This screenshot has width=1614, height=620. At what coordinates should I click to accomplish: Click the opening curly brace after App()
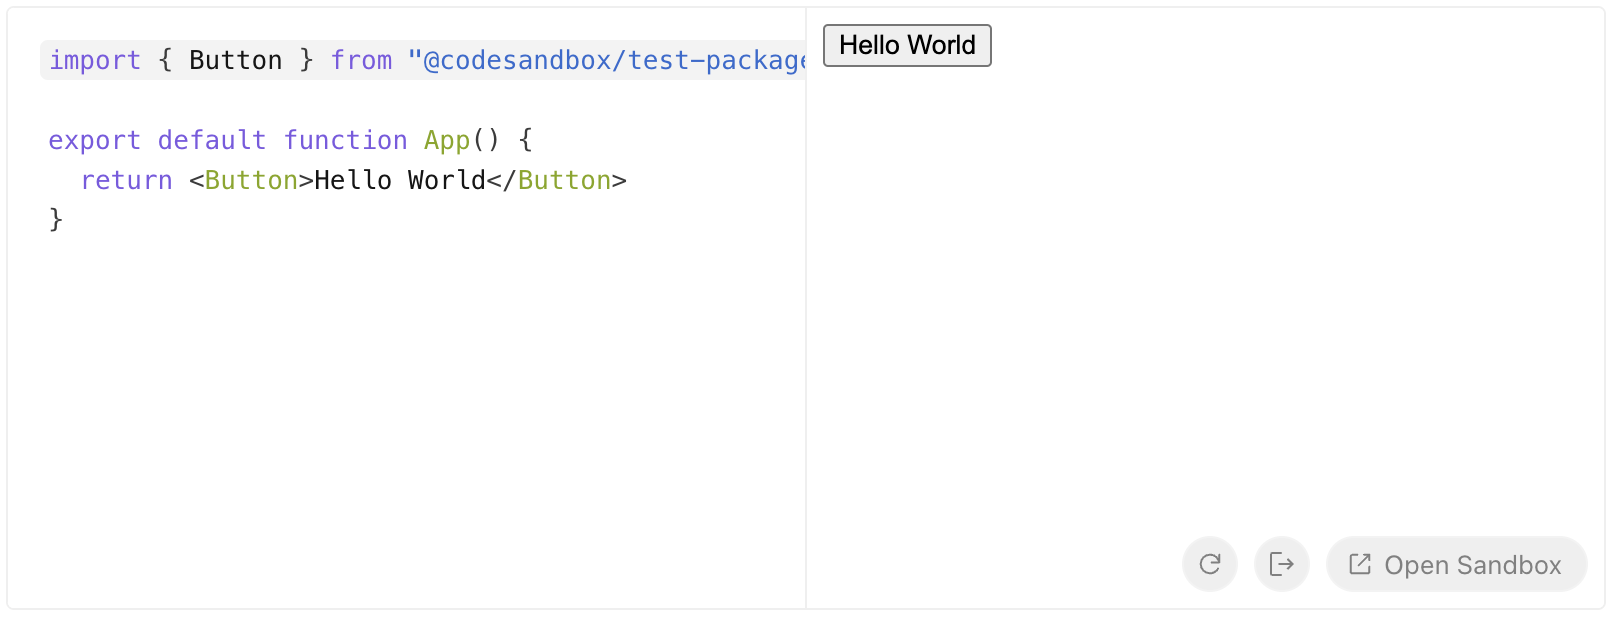[526, 141]
